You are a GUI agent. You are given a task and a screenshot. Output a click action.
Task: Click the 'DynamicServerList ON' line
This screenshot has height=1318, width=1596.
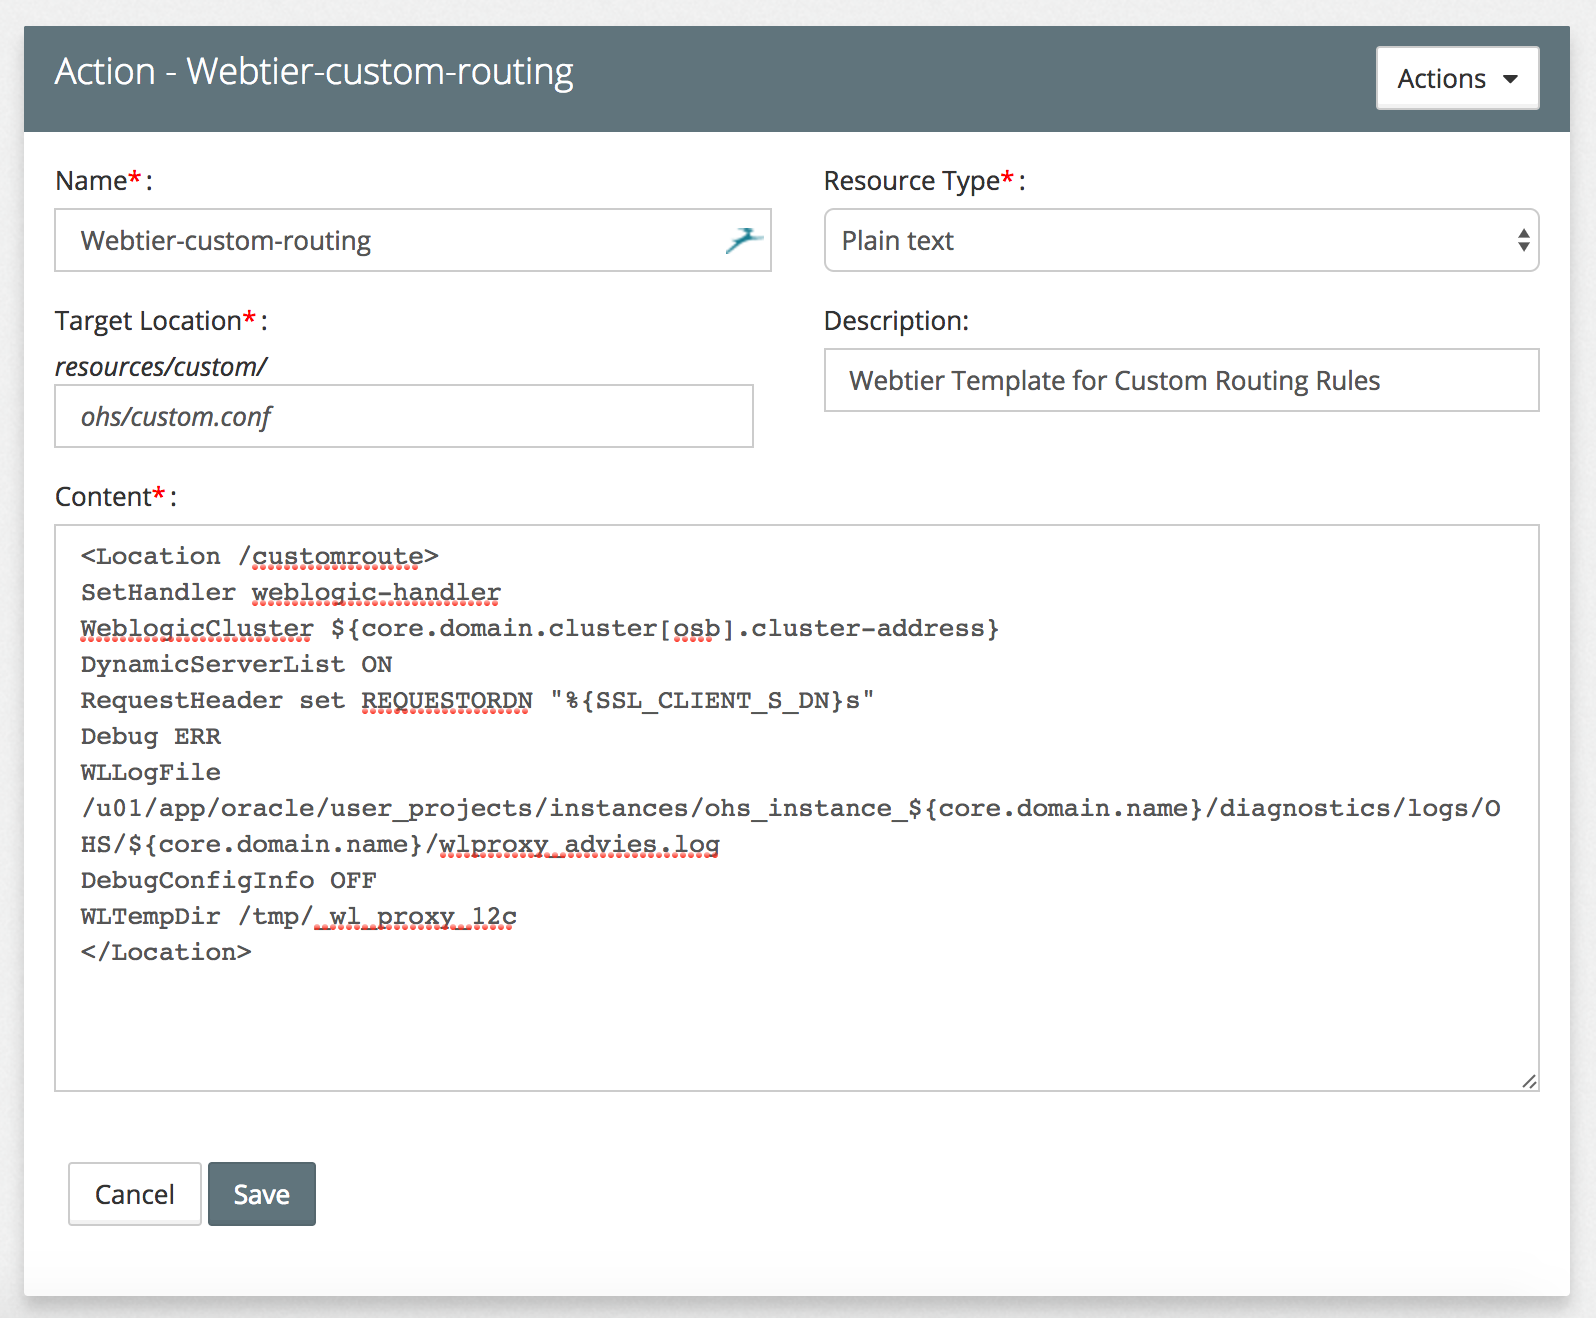pos(237,665)
